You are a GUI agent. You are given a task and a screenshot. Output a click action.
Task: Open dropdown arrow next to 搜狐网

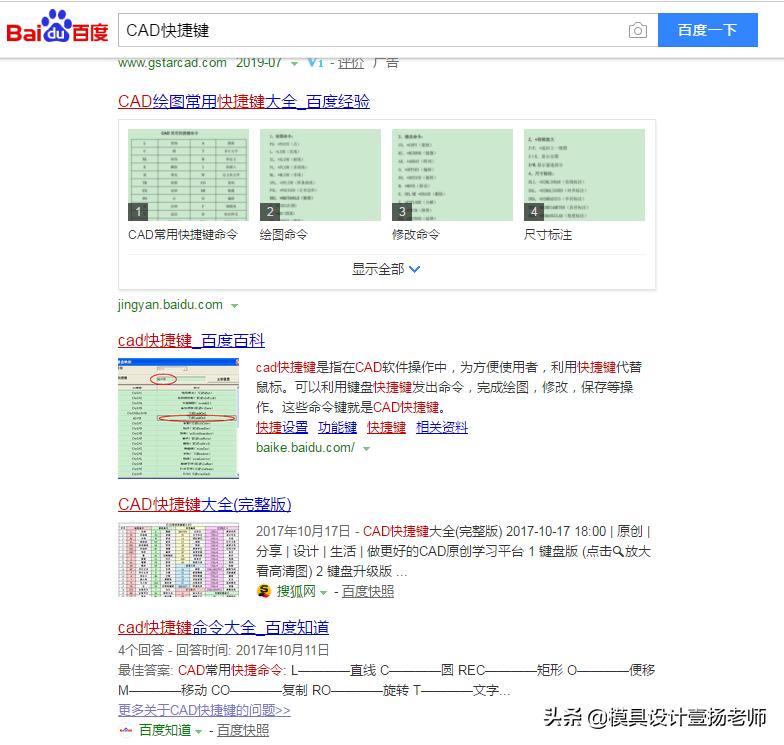click(x=324, y=592)
